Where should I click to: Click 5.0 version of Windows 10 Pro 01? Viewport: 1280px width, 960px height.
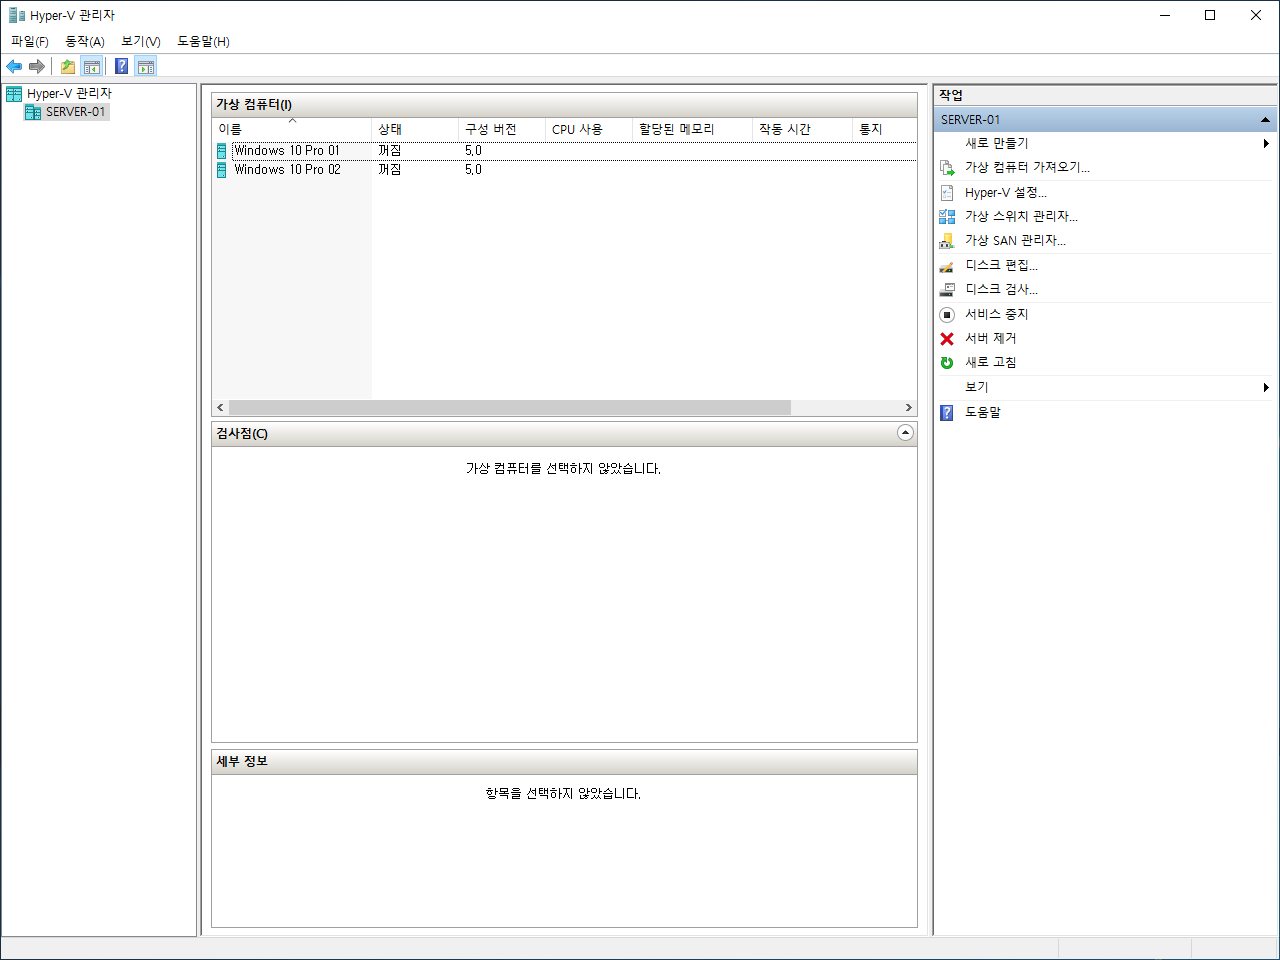[x=473, y=151]
